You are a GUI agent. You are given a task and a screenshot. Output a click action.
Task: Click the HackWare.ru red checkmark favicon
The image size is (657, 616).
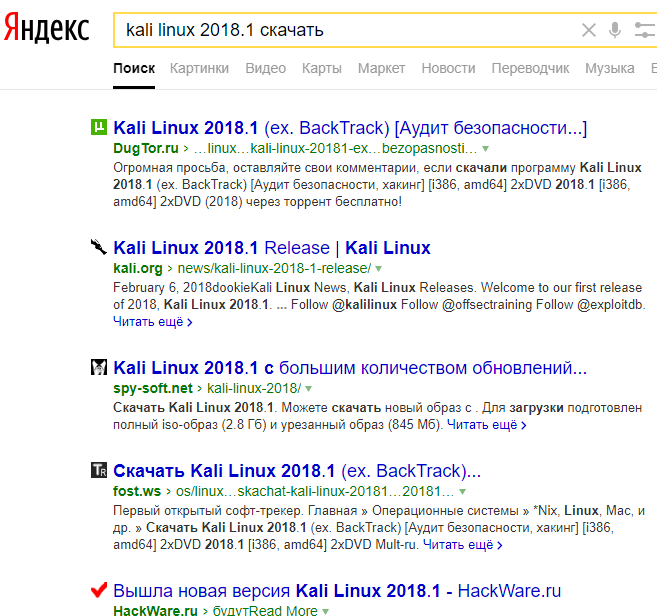tap(99, 590)
